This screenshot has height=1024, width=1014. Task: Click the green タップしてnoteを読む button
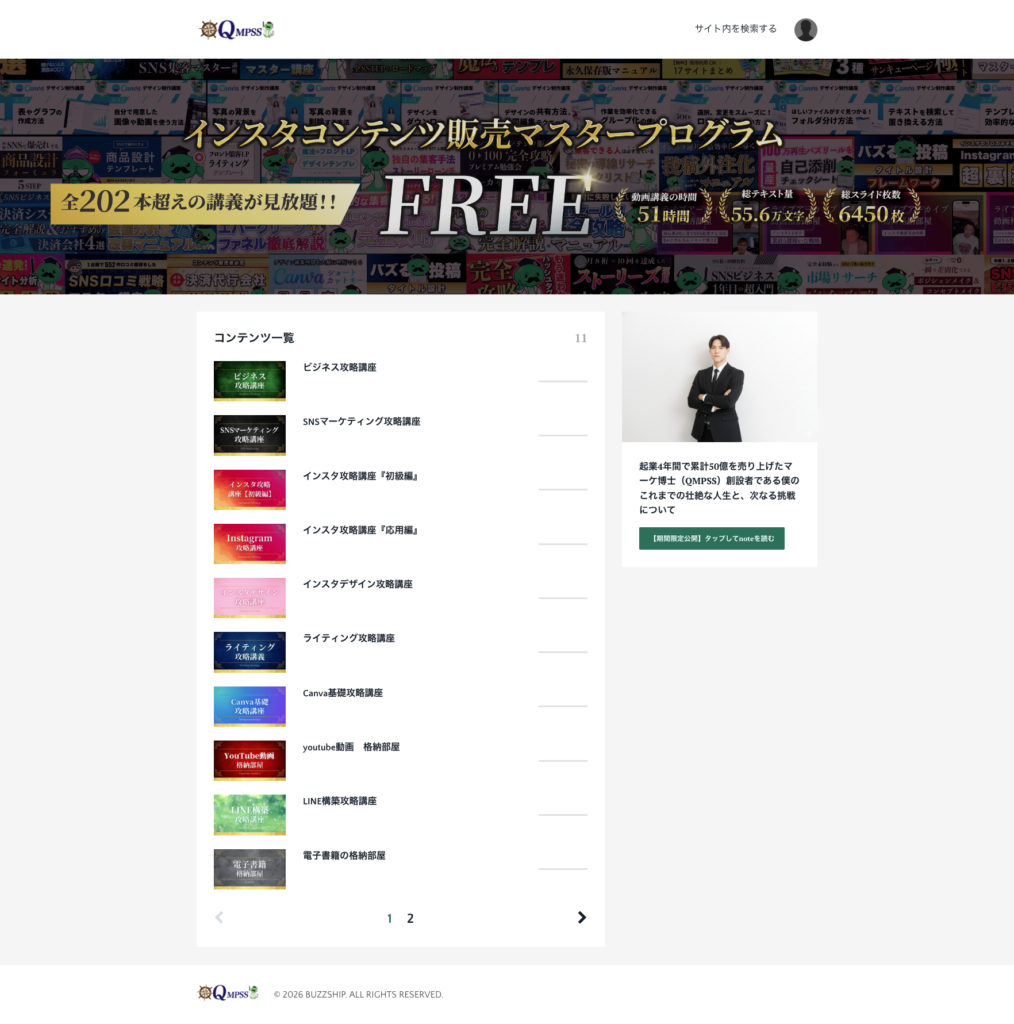[x=712, y=538]
